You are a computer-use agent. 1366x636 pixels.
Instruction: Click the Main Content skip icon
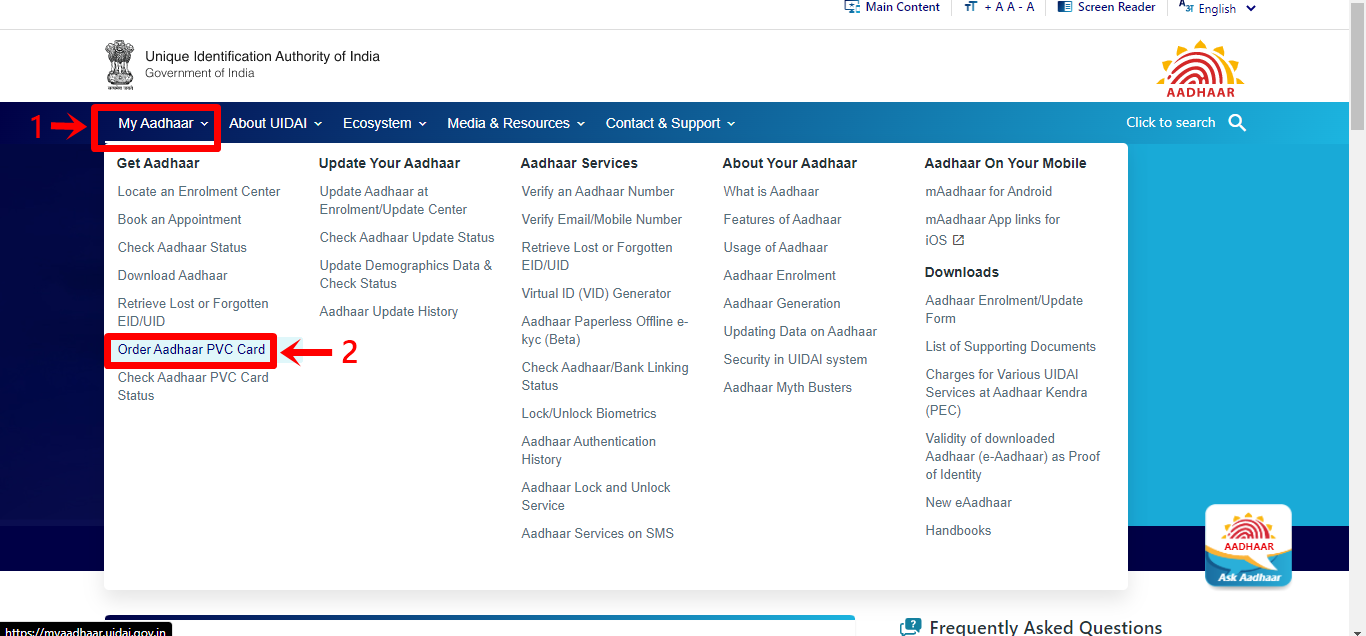pos(852,7)
